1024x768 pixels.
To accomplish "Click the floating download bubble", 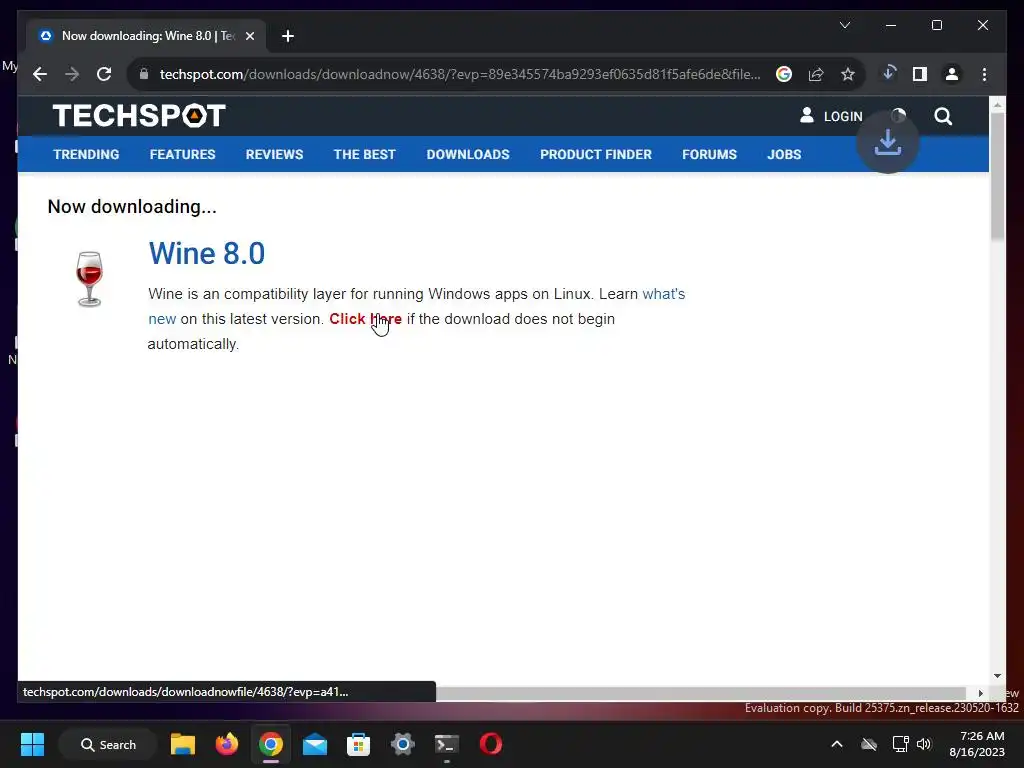I will click(x=888, y=142).
